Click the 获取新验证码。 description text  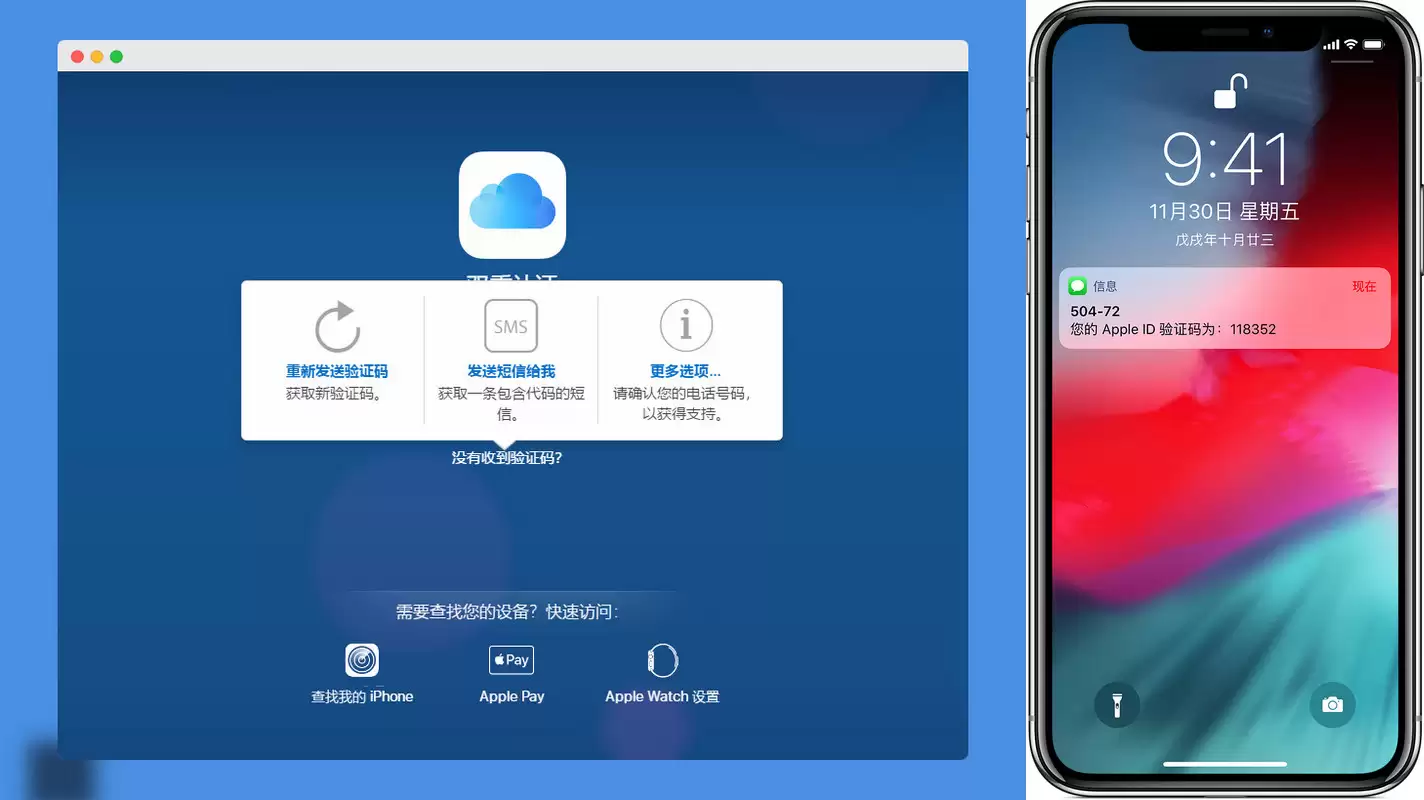click(x=334, y=394)
